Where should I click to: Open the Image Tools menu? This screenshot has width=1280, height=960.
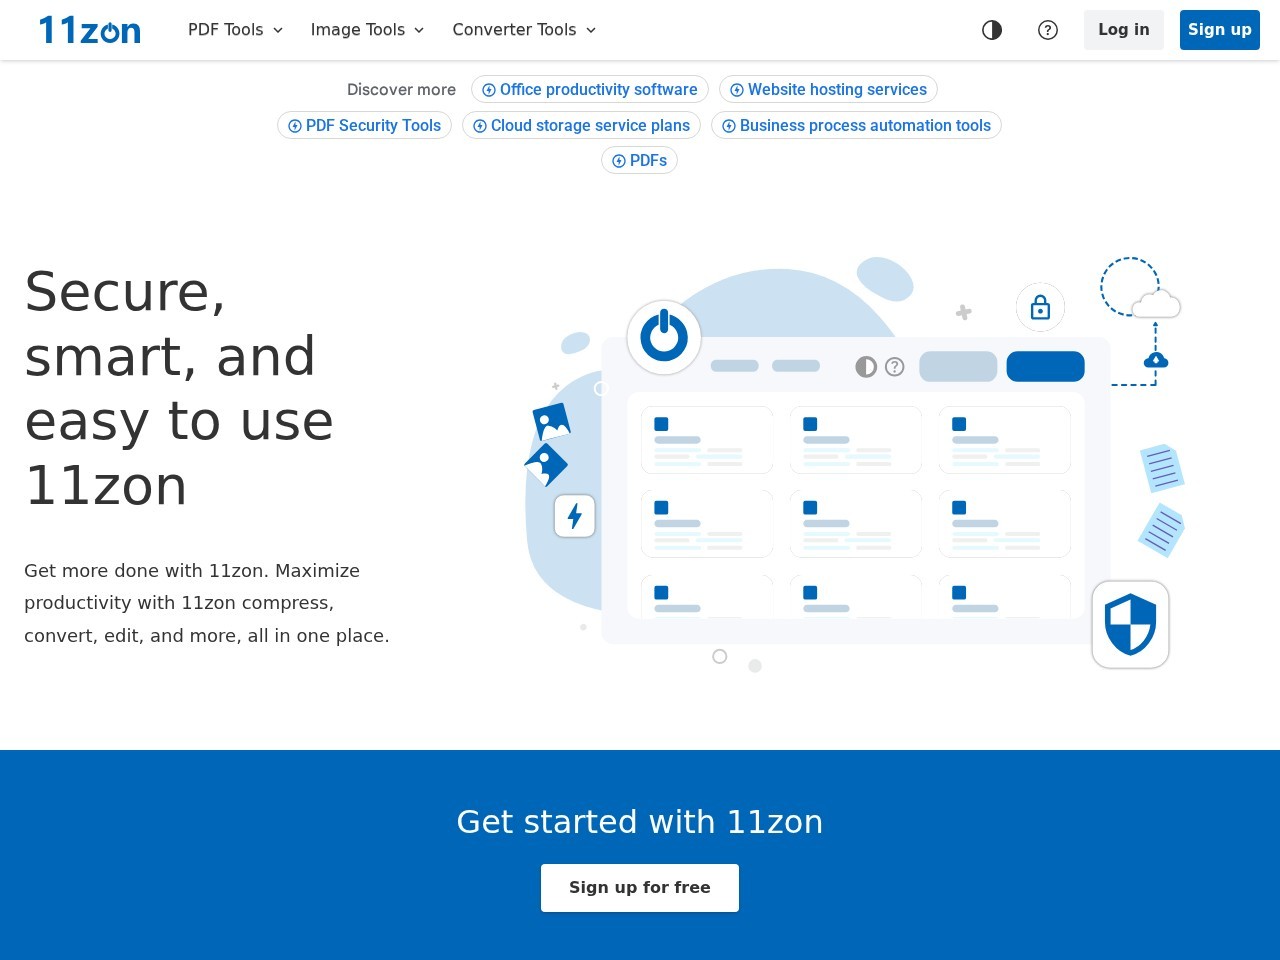367,30
